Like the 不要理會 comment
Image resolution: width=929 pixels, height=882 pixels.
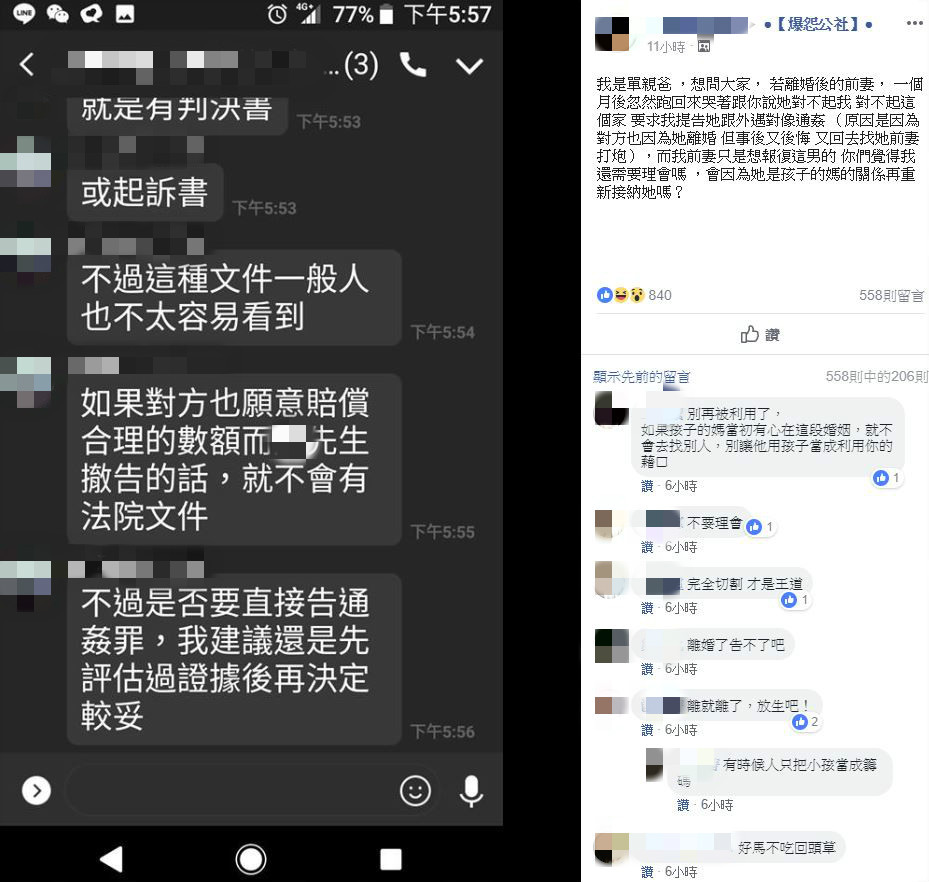coord(647,547)
